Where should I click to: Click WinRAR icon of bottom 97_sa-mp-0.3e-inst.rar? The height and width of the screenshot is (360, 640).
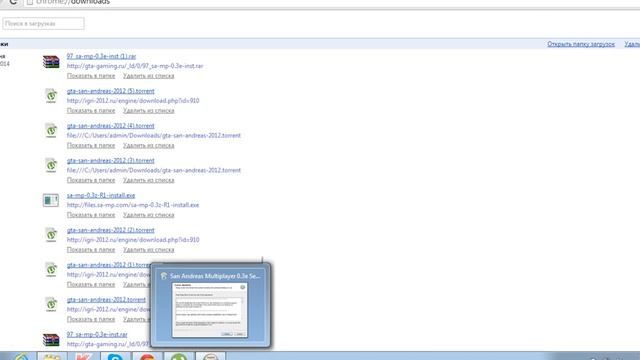coord(51,340)
